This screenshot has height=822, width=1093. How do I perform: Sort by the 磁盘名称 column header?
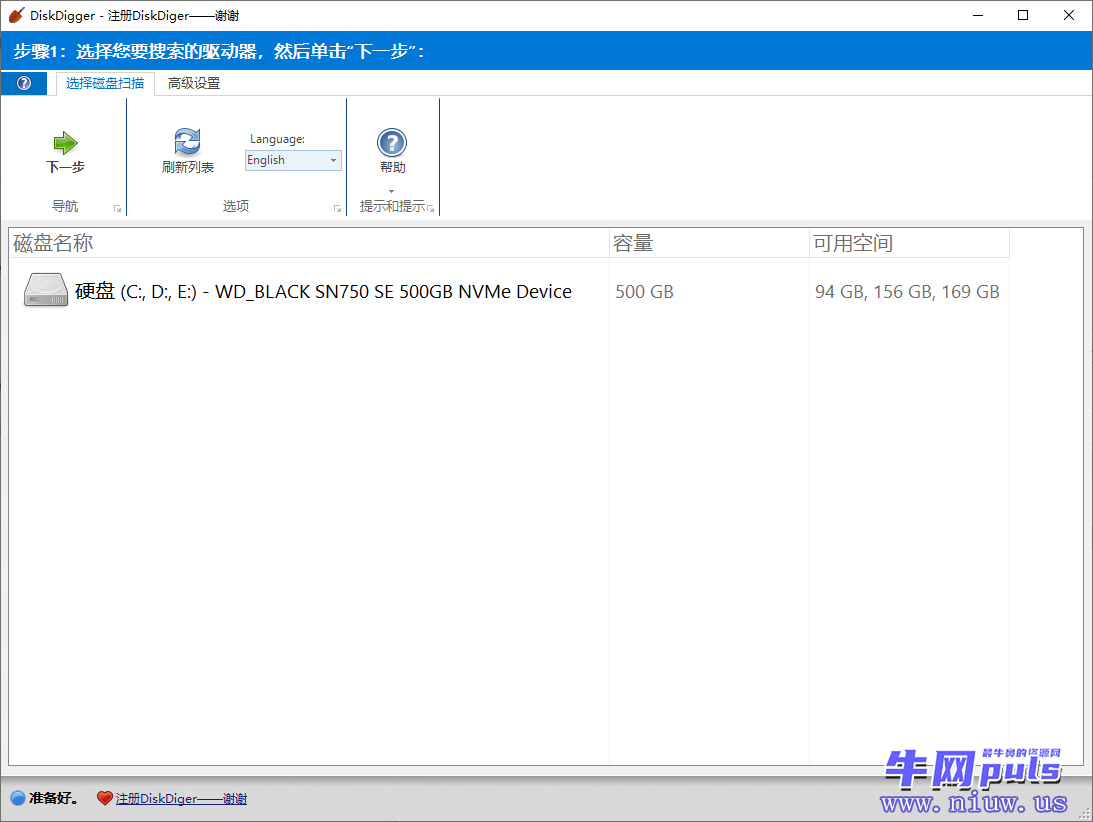(x=309, y=243)
